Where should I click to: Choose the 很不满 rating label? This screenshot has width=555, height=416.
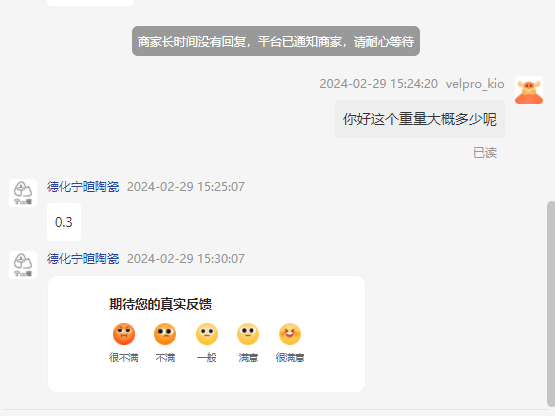tap(124, 358)
